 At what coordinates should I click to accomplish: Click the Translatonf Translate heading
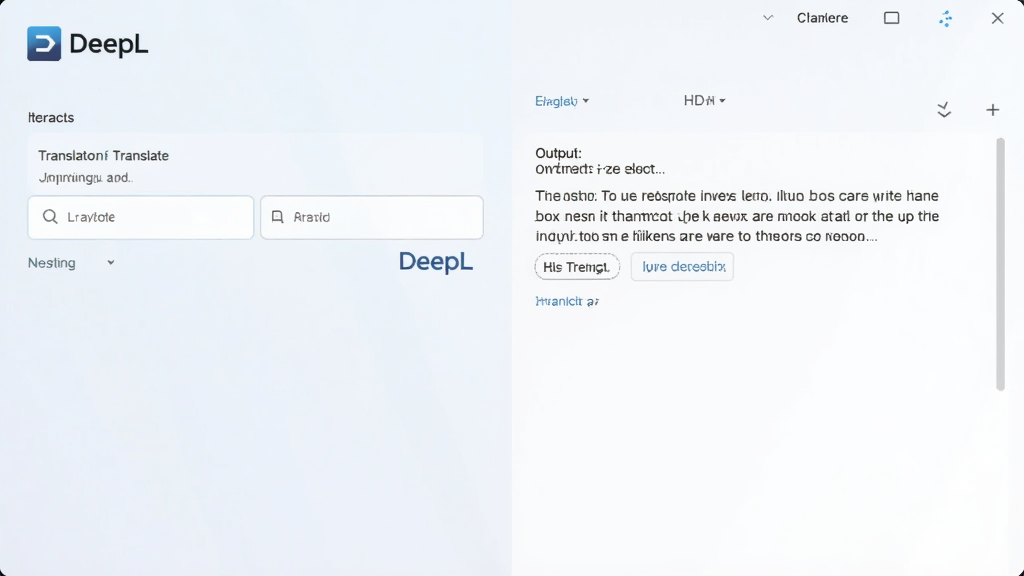click(x=103, y=155)
